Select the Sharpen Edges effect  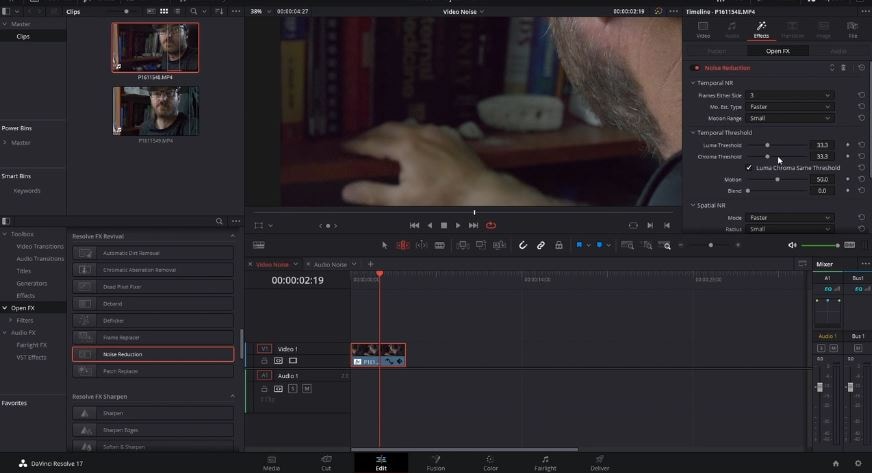pyautogui.click(x=153, y=430)
